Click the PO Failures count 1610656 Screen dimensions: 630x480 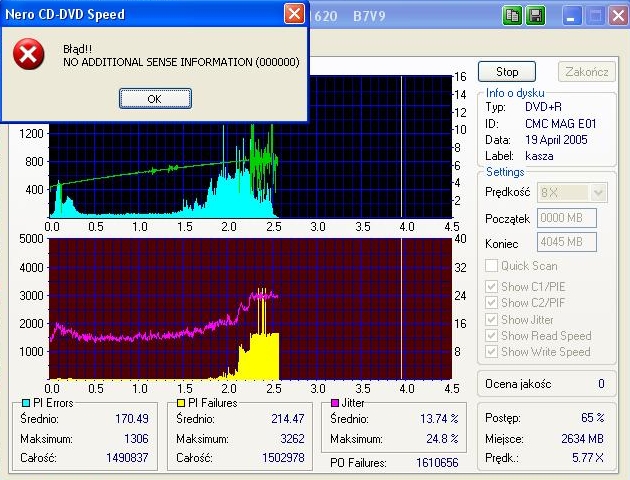coord(437,463)
